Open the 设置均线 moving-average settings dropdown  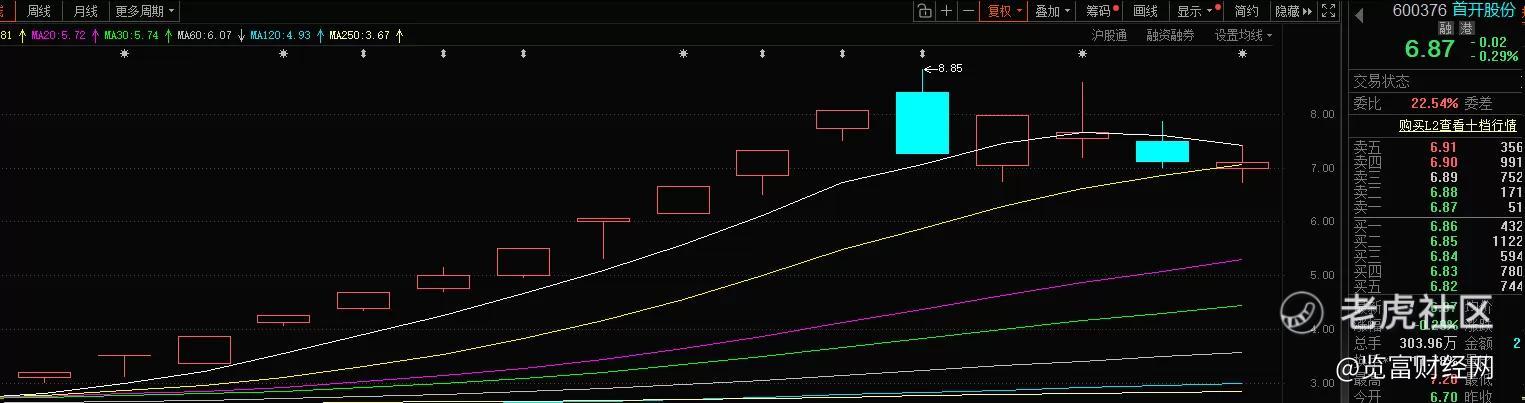pos(1243,35)
